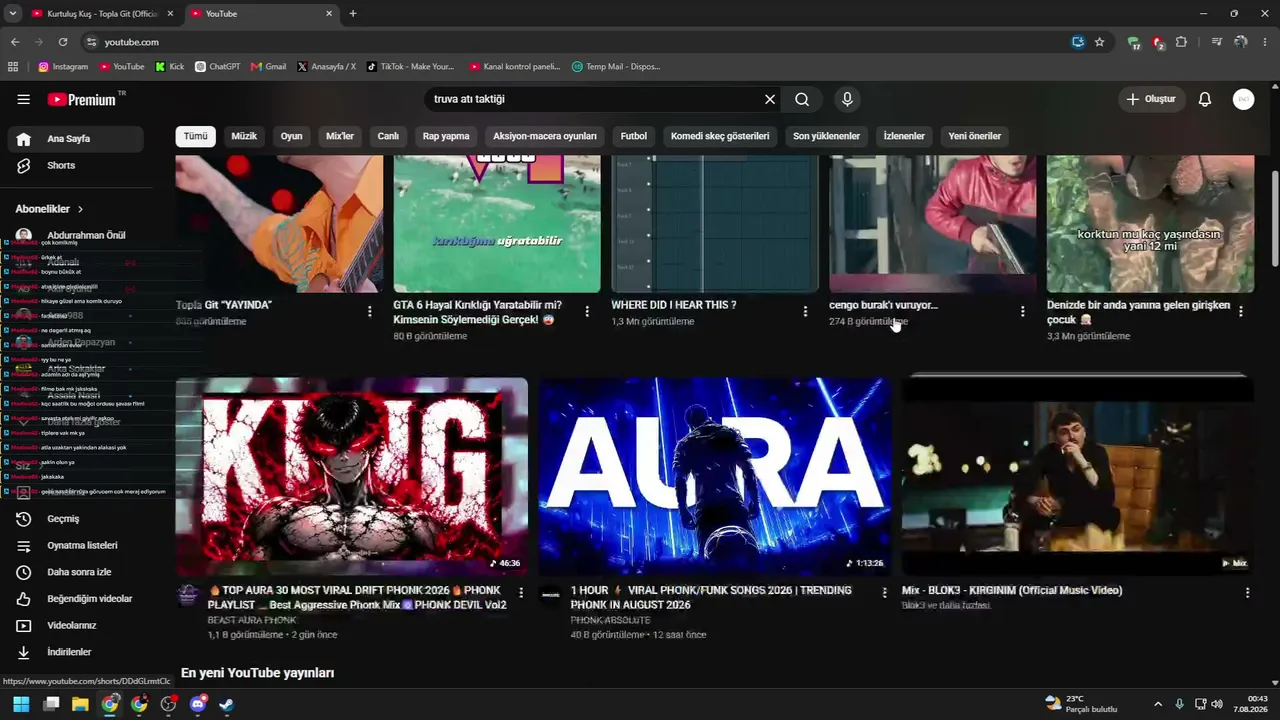Open Daha sonra izle in the sidebar
Screen dimensions: 1280x720
pos(76,572)
